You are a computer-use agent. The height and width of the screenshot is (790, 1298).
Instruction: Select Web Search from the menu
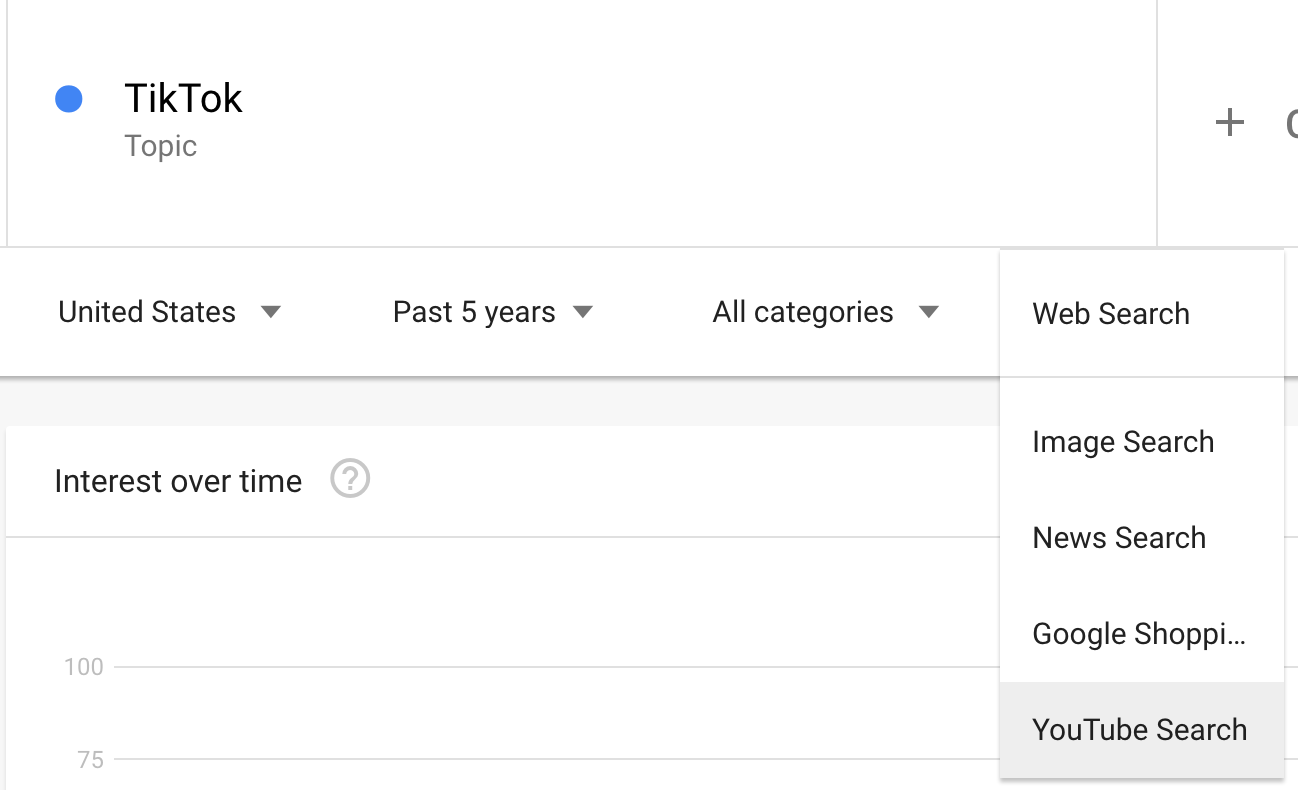pos(1110,314)
